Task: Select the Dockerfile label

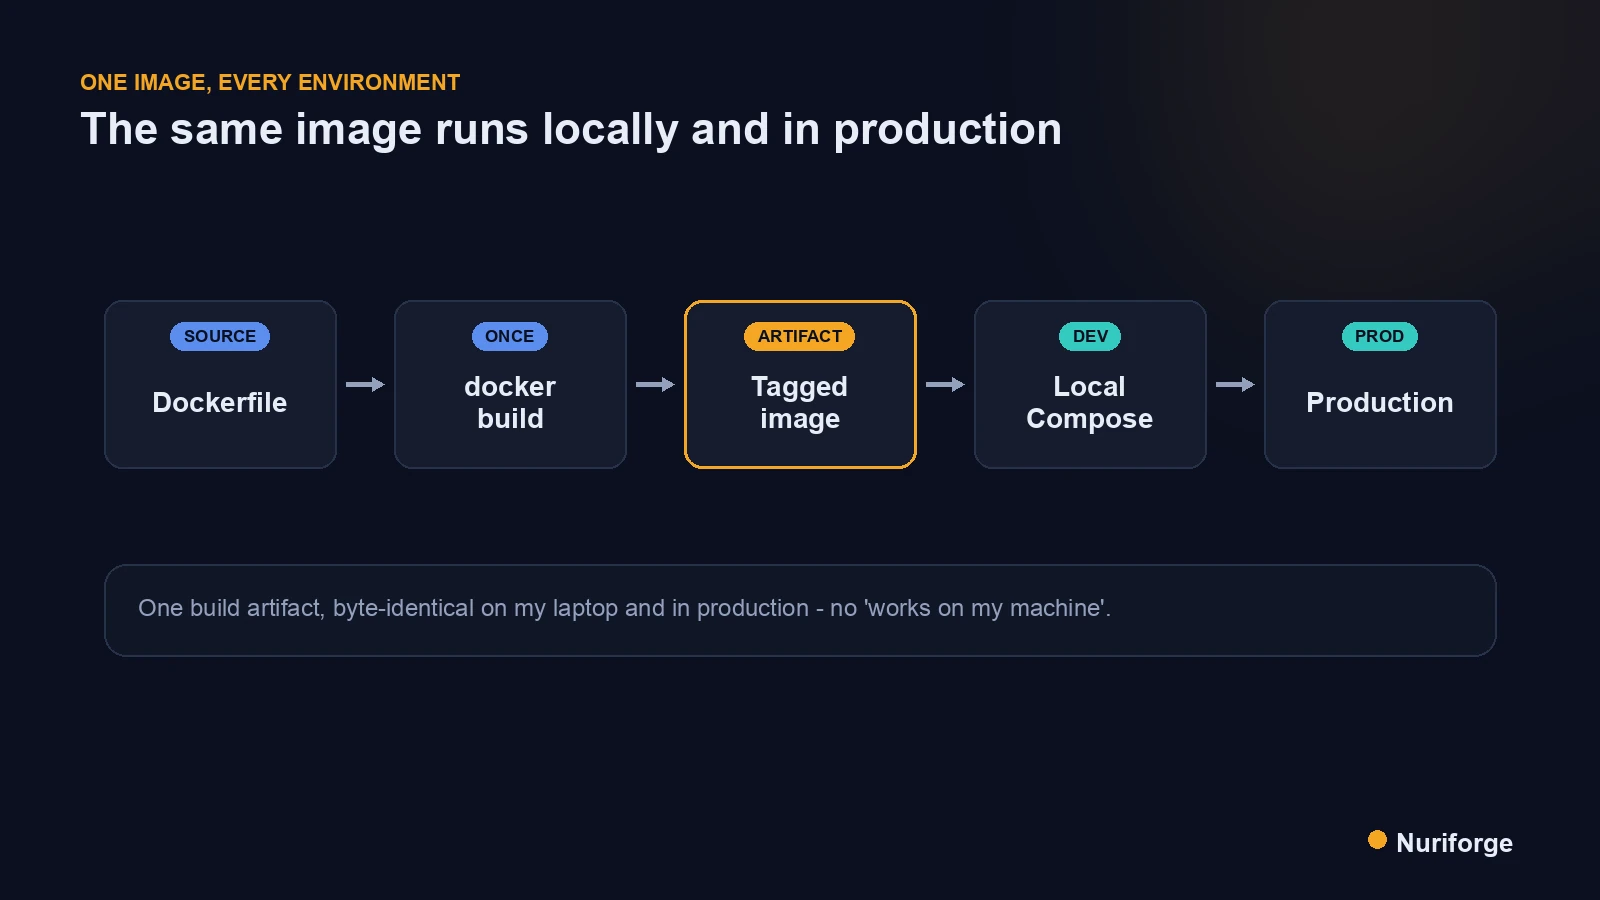Action: click(x=220, y=402)
